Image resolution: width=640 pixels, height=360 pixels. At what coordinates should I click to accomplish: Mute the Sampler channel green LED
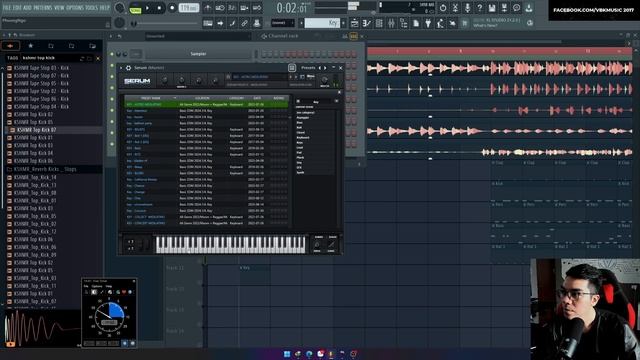tap(112, 54)
